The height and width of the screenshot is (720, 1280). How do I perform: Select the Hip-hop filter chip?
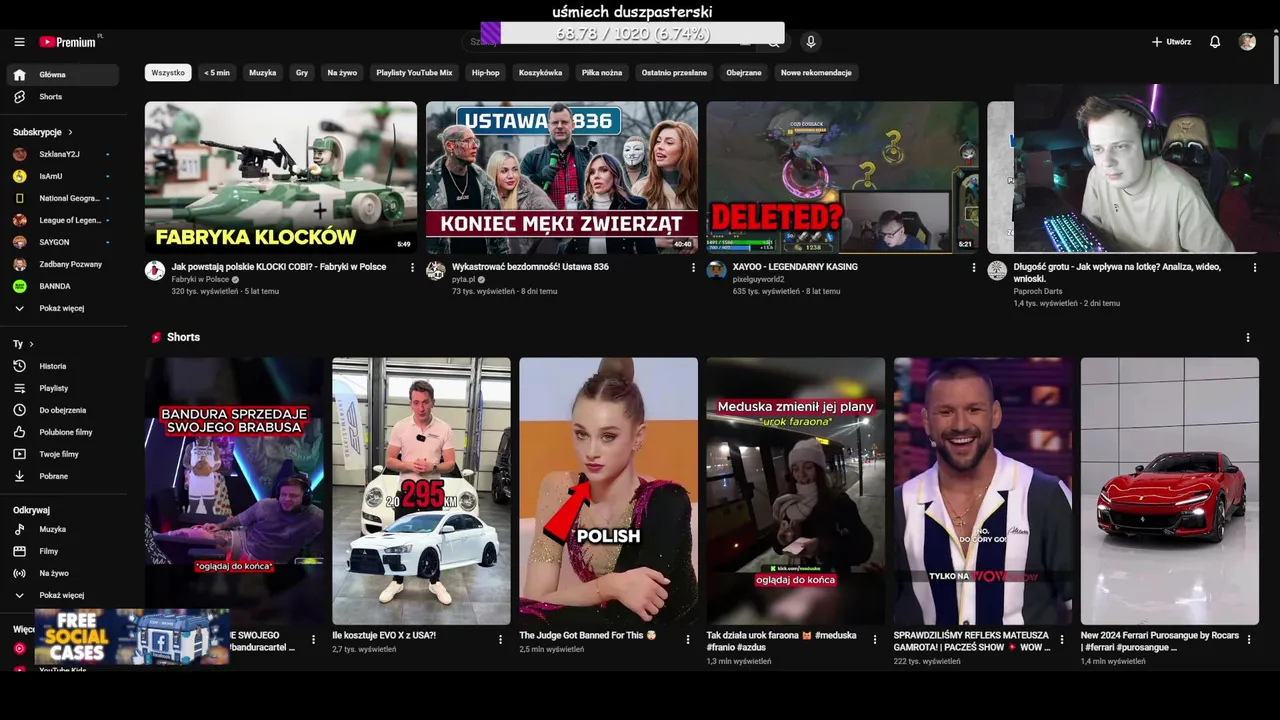(486, 73)
